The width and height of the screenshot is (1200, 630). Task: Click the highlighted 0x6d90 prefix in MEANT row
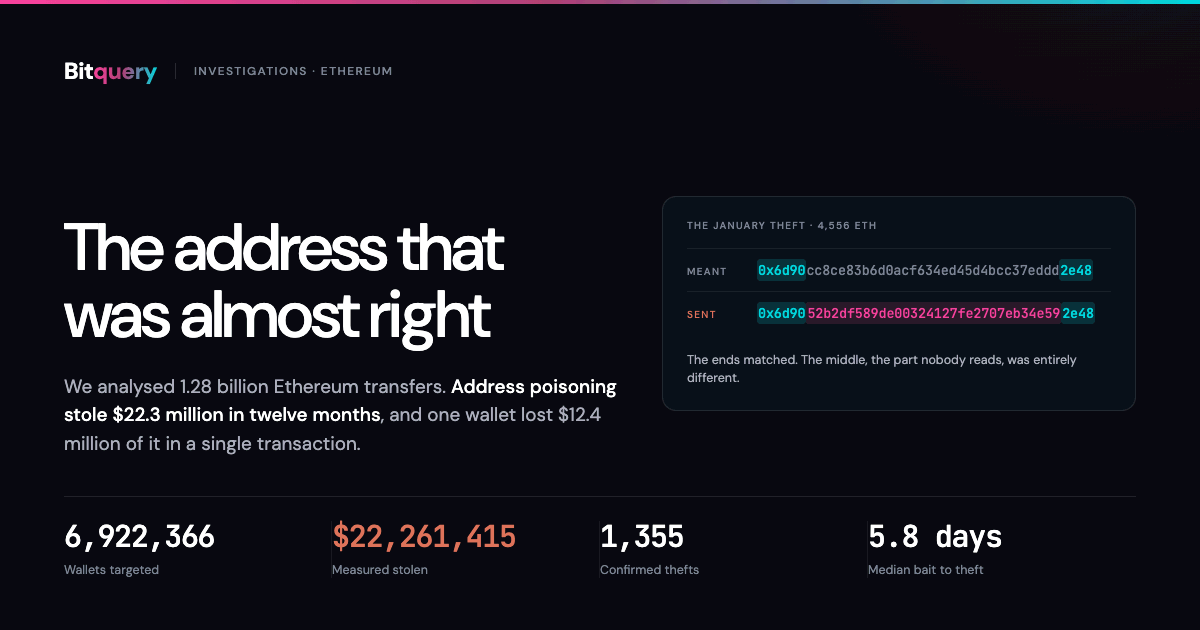click(781, 271)
